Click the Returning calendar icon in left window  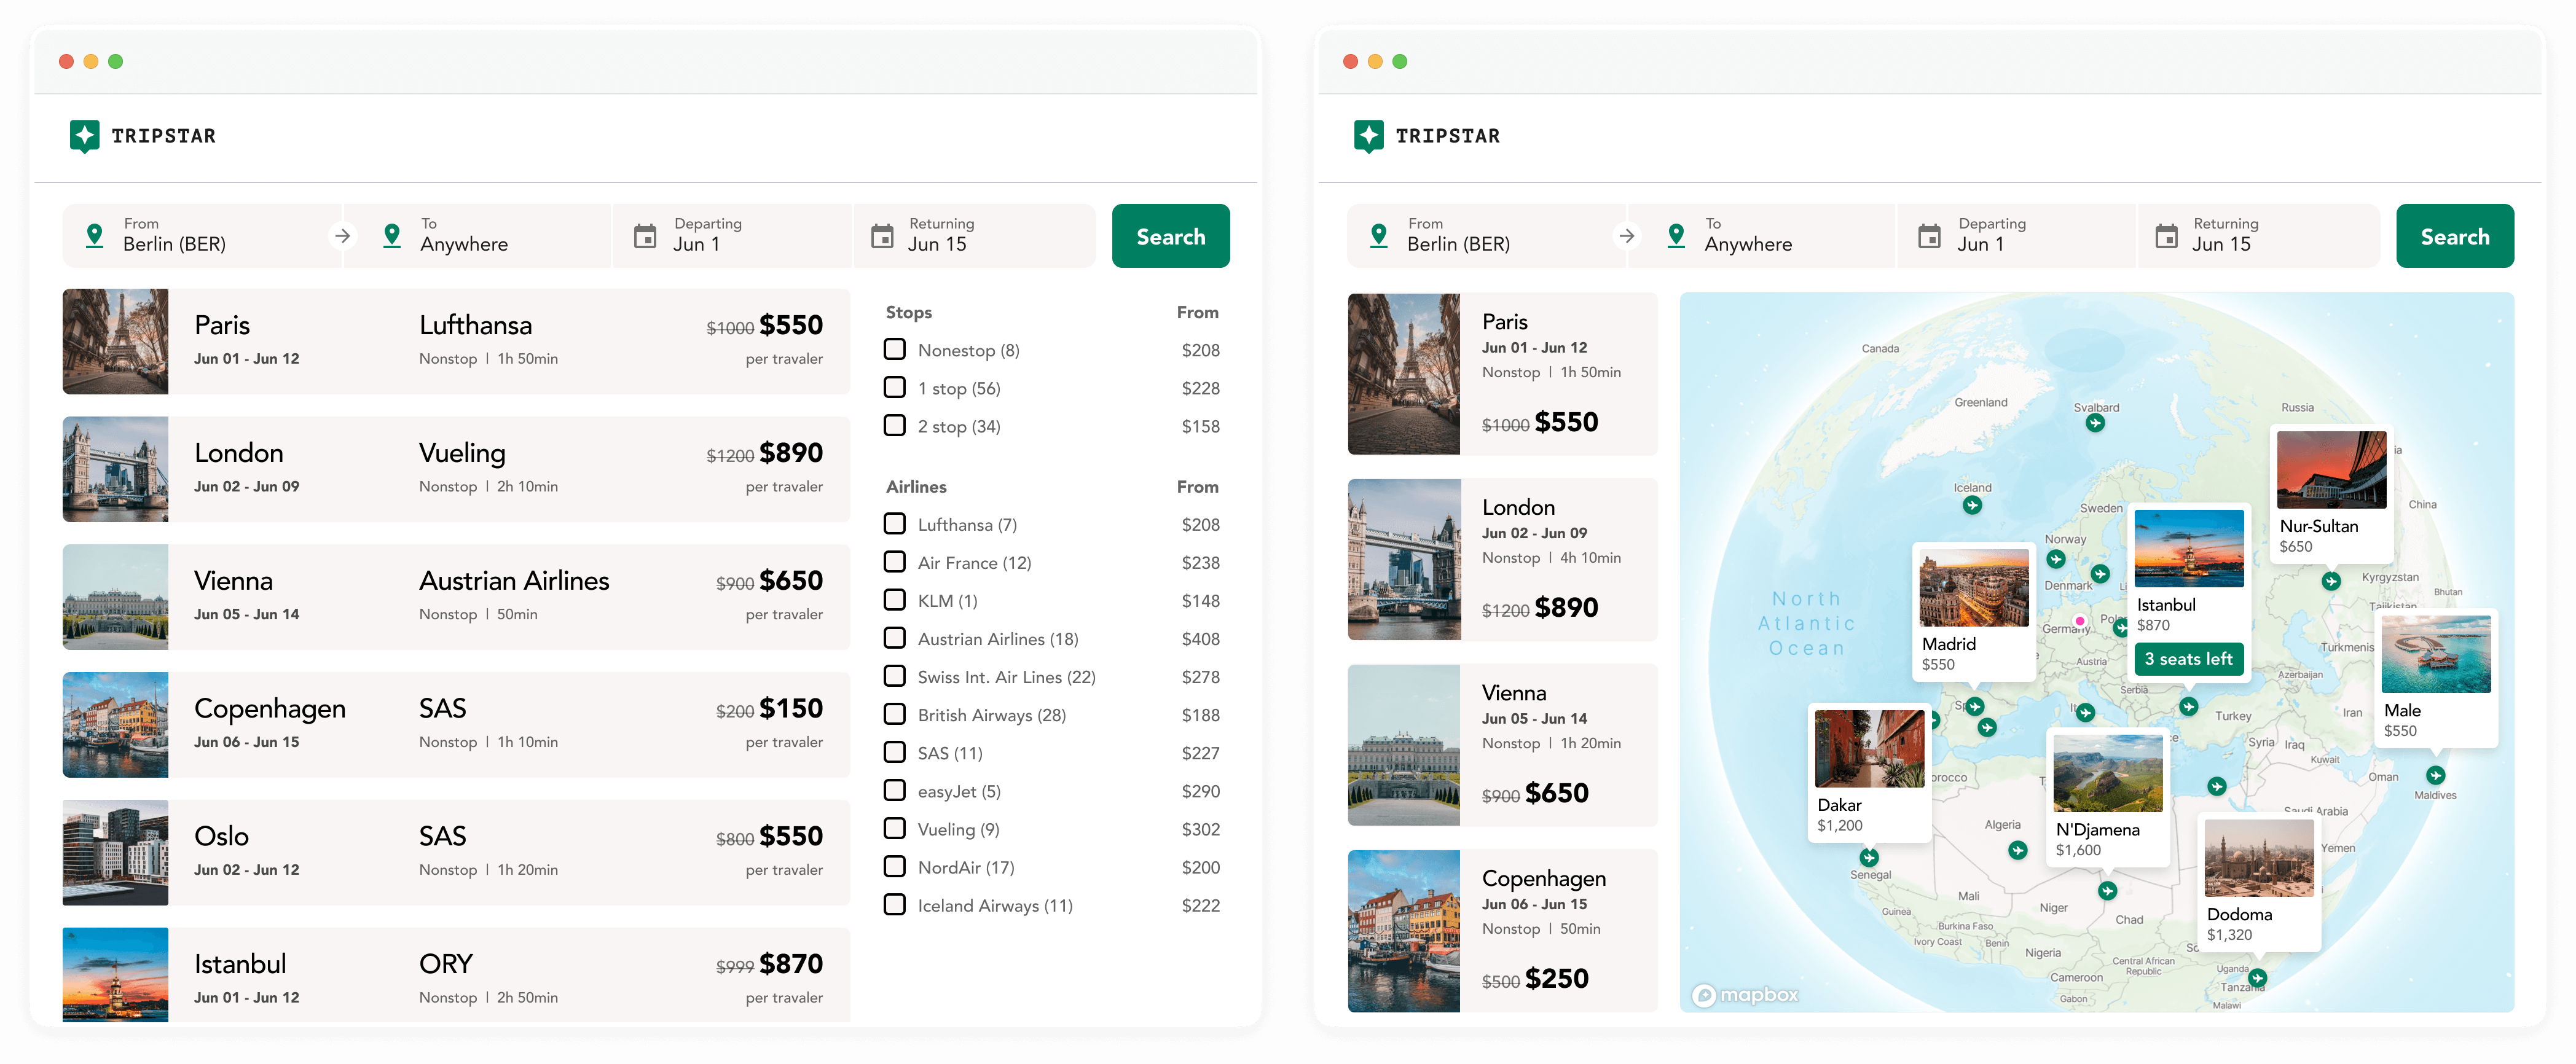[882, 236]
